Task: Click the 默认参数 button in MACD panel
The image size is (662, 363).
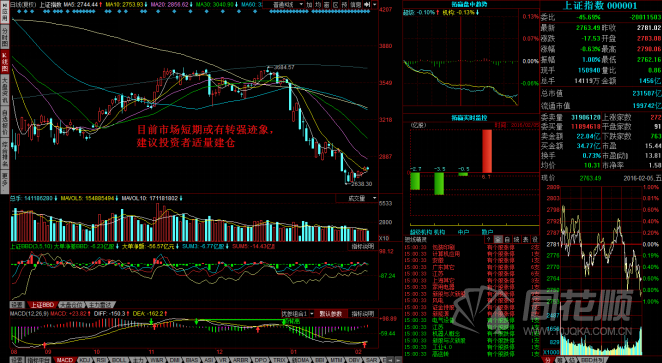Action: tap(331, 314)
